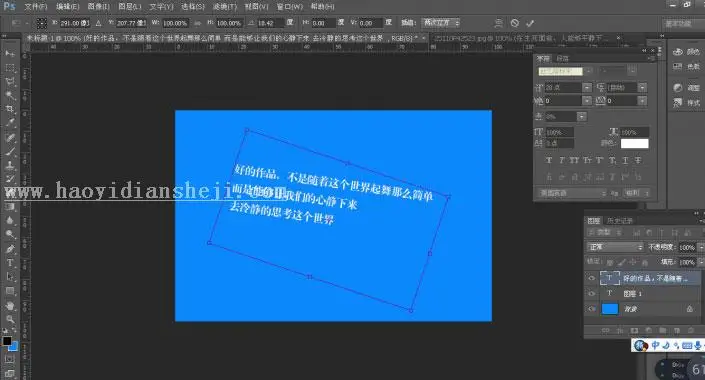Open the 文字(Y) menu
The width and height of the screenshot is (705, 380).
point(161,7)
